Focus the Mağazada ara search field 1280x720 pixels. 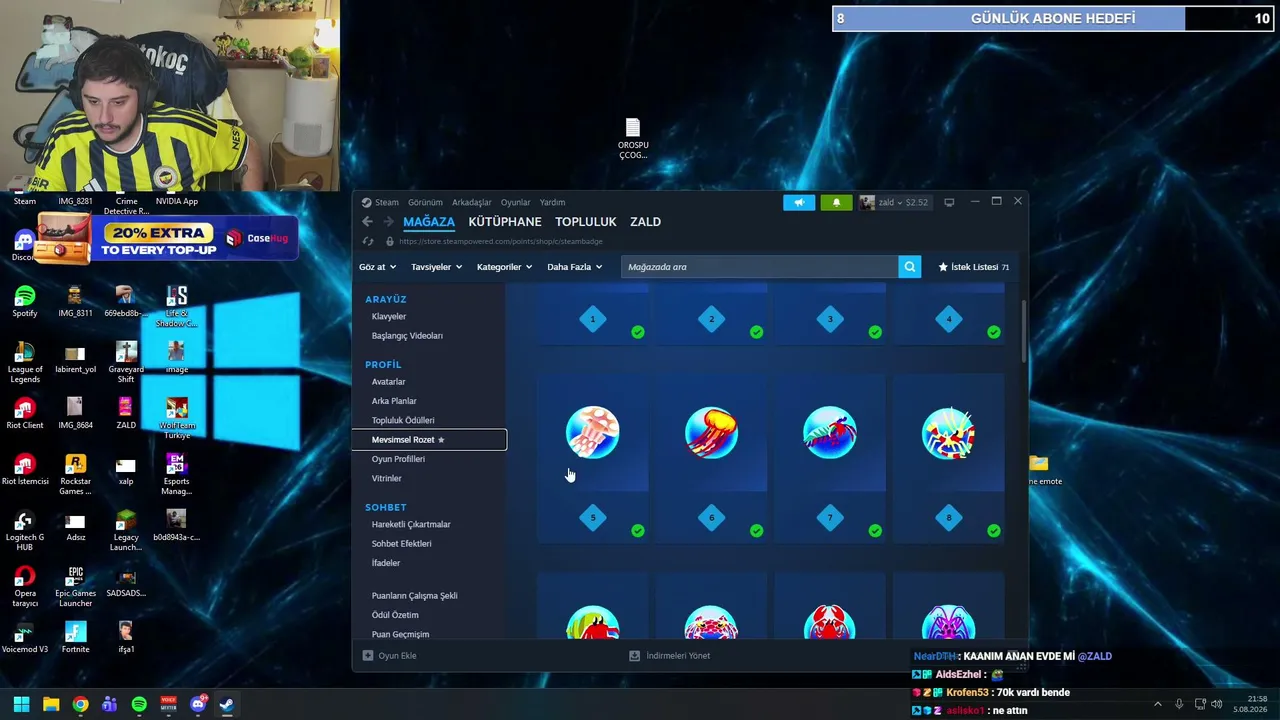pyautogui.click(x=759, y=267)
